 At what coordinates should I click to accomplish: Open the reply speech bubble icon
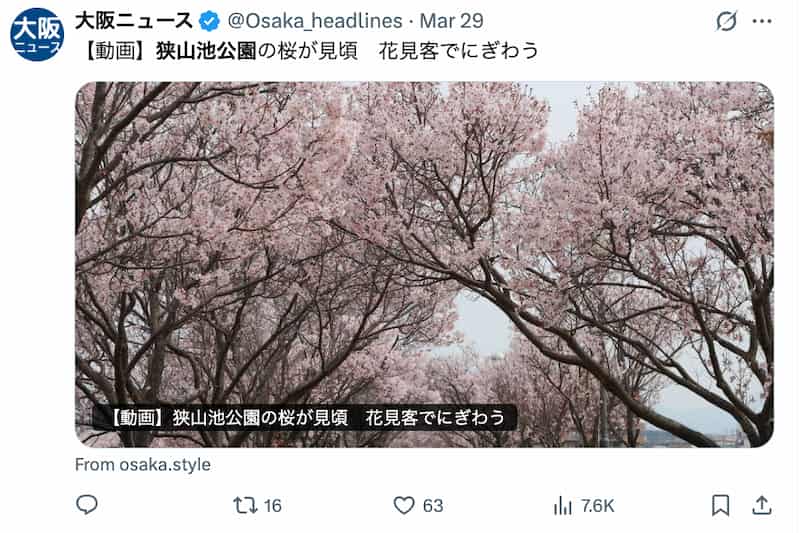87,505
